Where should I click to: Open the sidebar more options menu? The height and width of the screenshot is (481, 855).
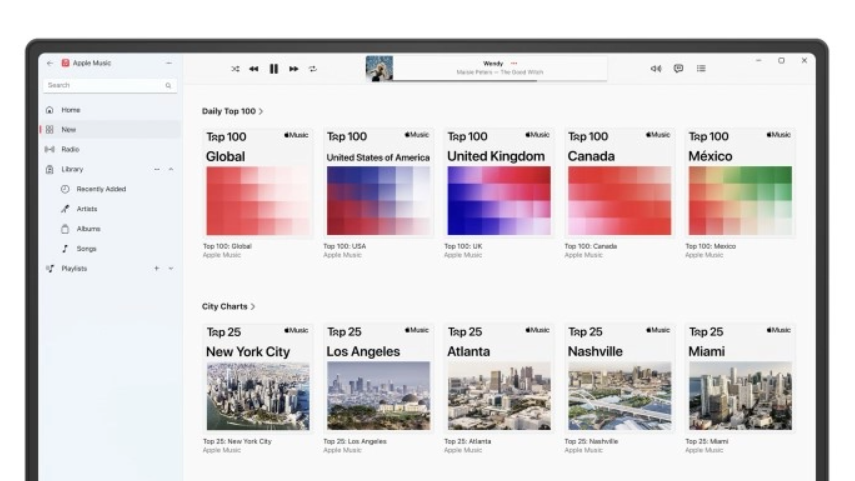click(169, 63)
